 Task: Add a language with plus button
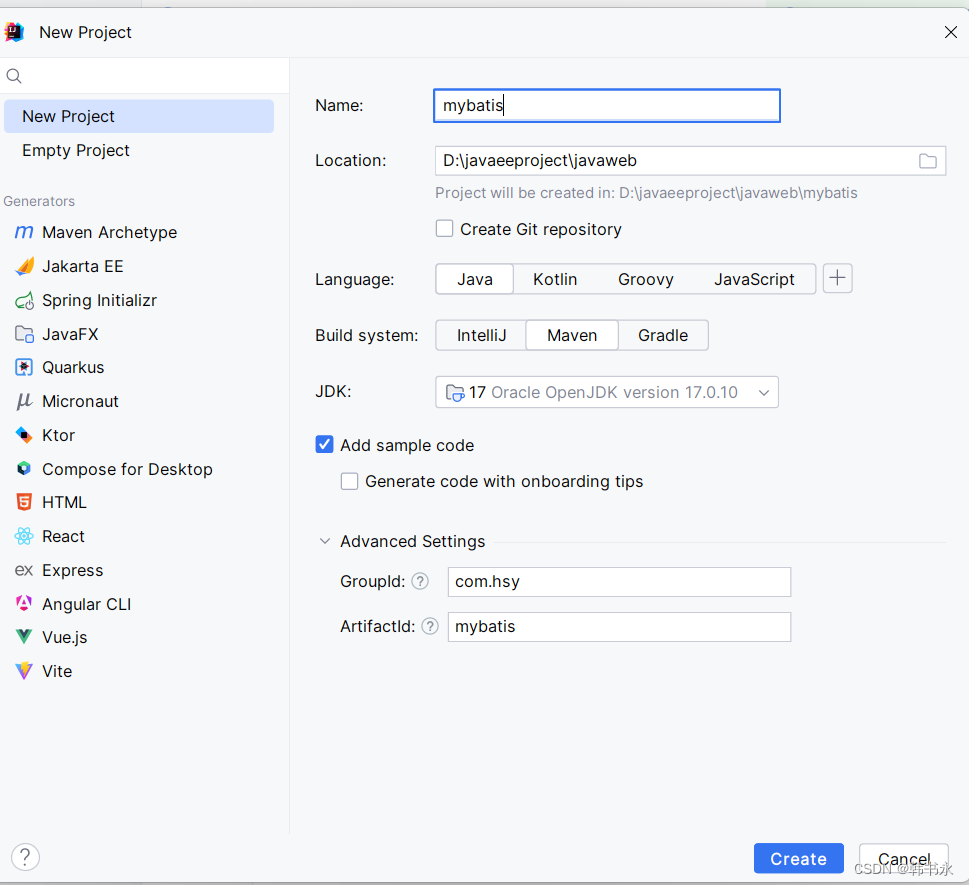(x=837, y=278)
